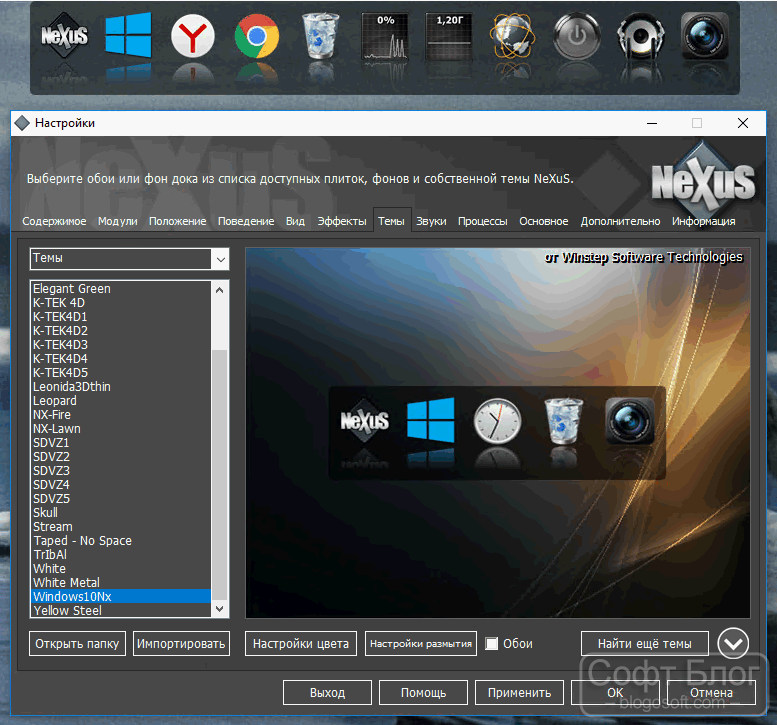
Task: Expand the Темы dropdown list
Action: [221, 259]
